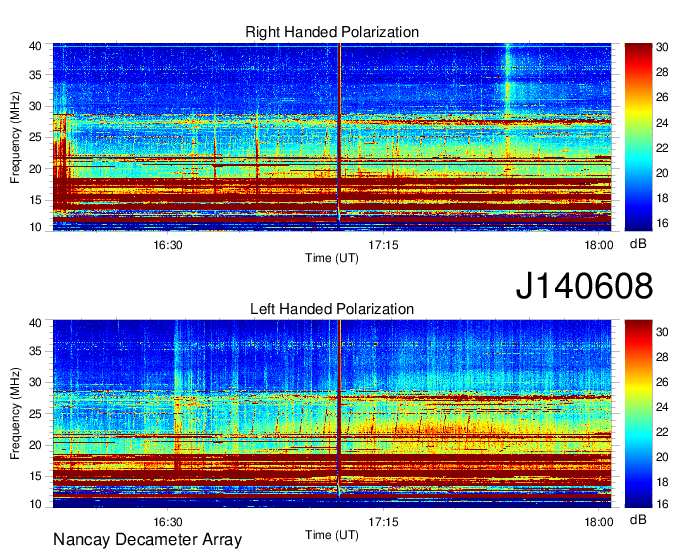Click the "24" value on the lower colorbar
The image size is (680, 552).
point(662,407)
